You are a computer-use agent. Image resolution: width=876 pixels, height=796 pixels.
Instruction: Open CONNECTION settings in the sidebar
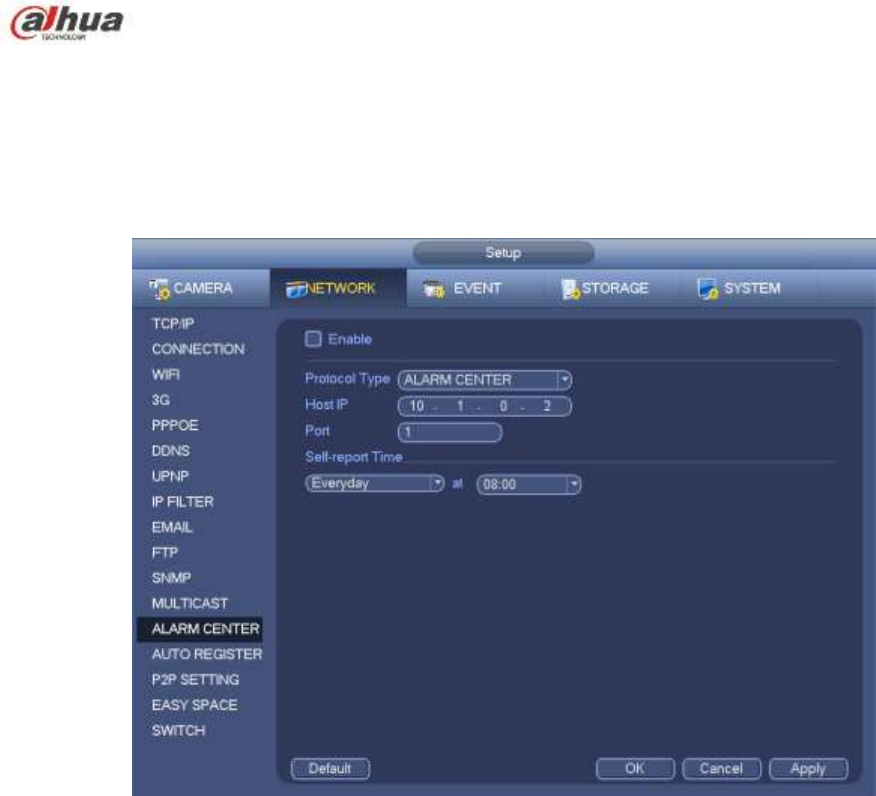tap(198, 349)
